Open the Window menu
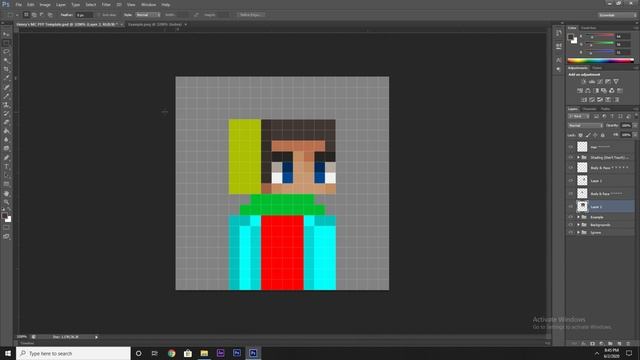This screenshot has height=360, width=640. (149, 4)
